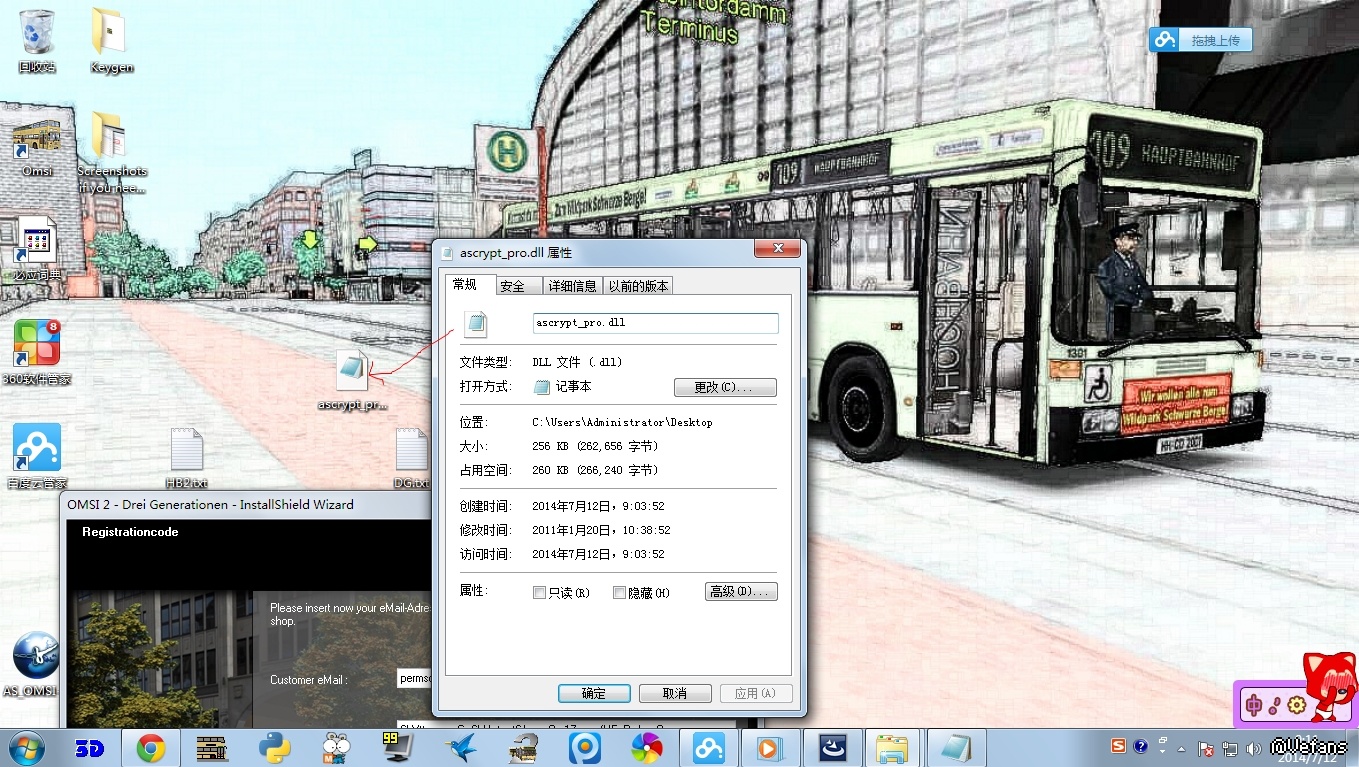This screenshot has width=1359, height=767.
Task: Open the HB2.txt text file
Action: click(x=187, y=451)
